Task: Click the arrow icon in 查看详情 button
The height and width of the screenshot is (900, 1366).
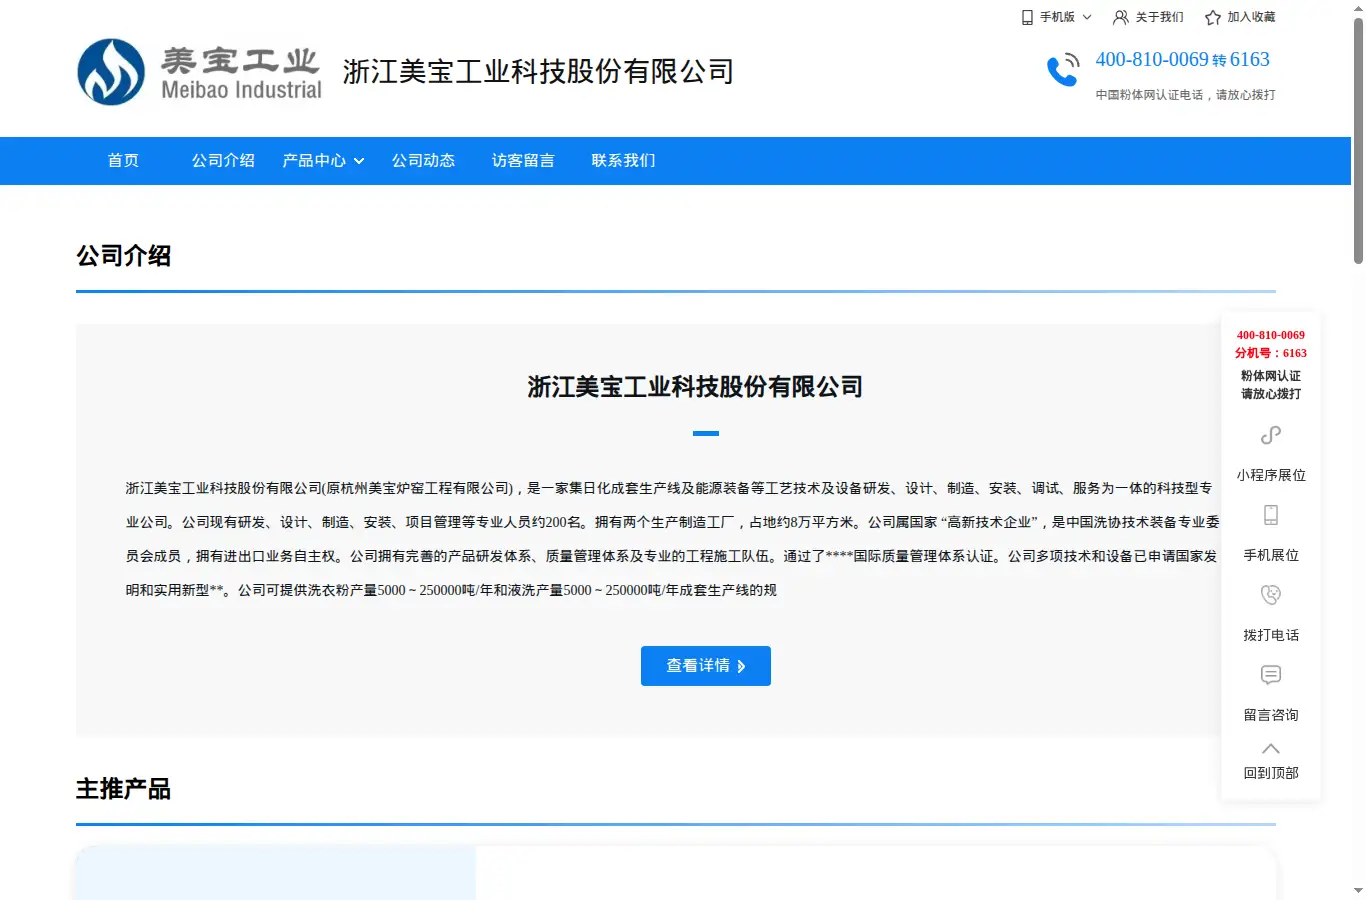Action: pyautogui.click(x=741, y=666)
